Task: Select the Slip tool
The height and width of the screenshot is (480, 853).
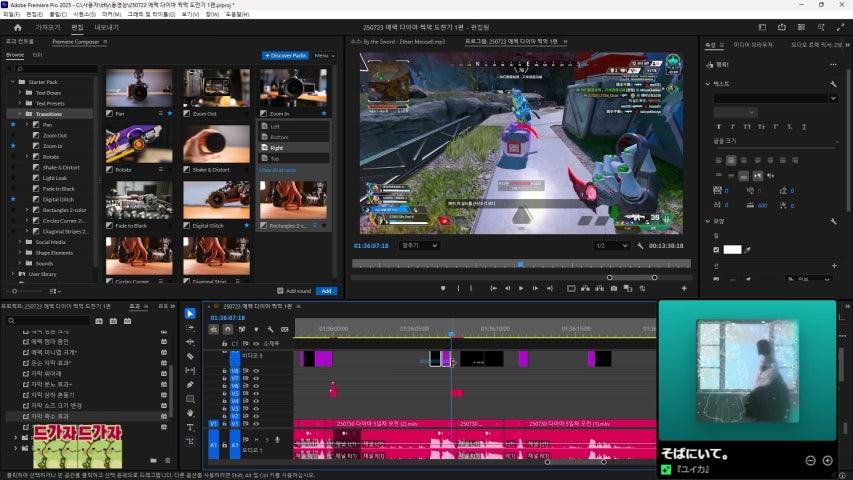Action: [190, 370]
